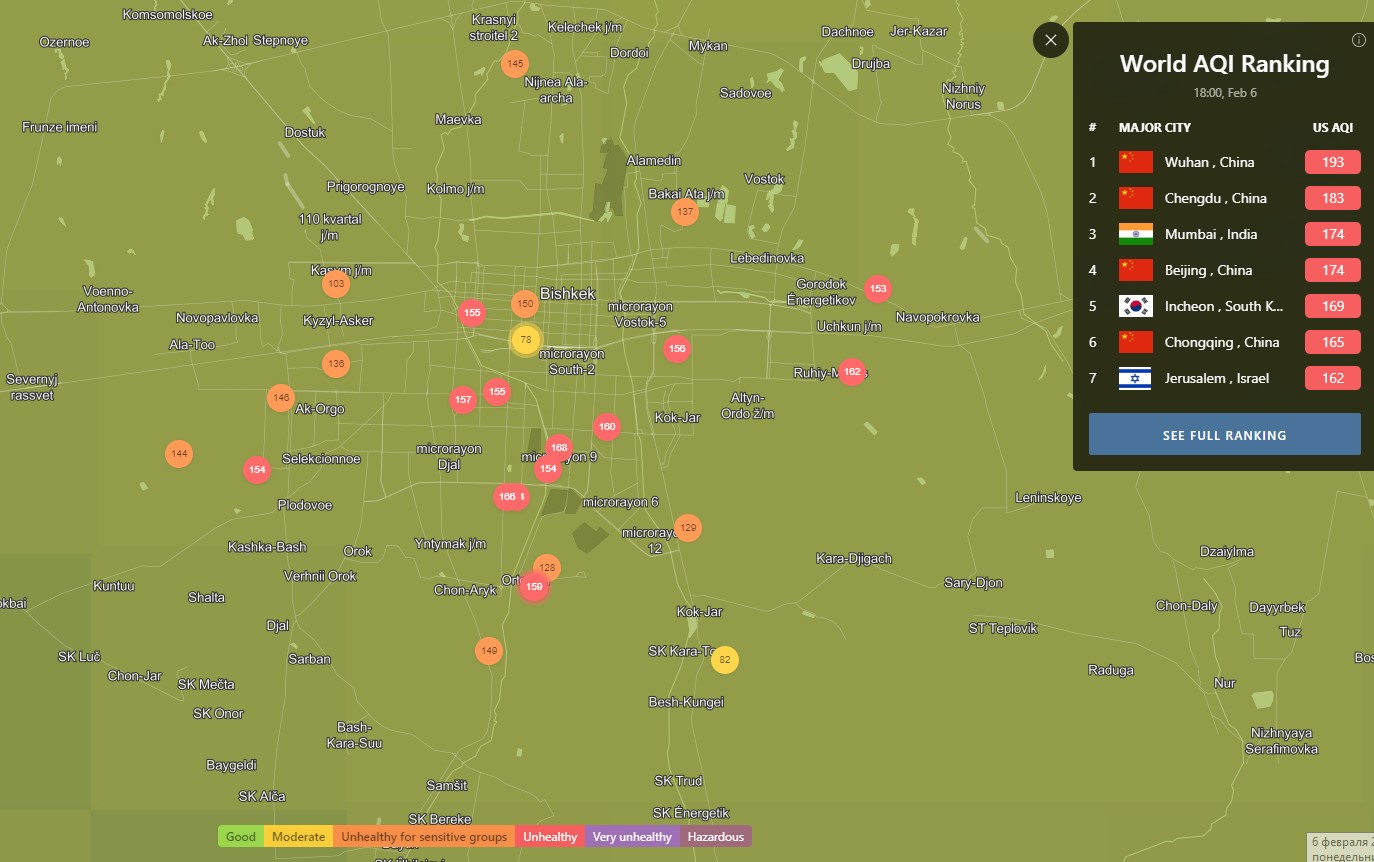Click the 145 AQI marker near Nijnea Ala-archa
1374x862 pixels.
[515, 64]
